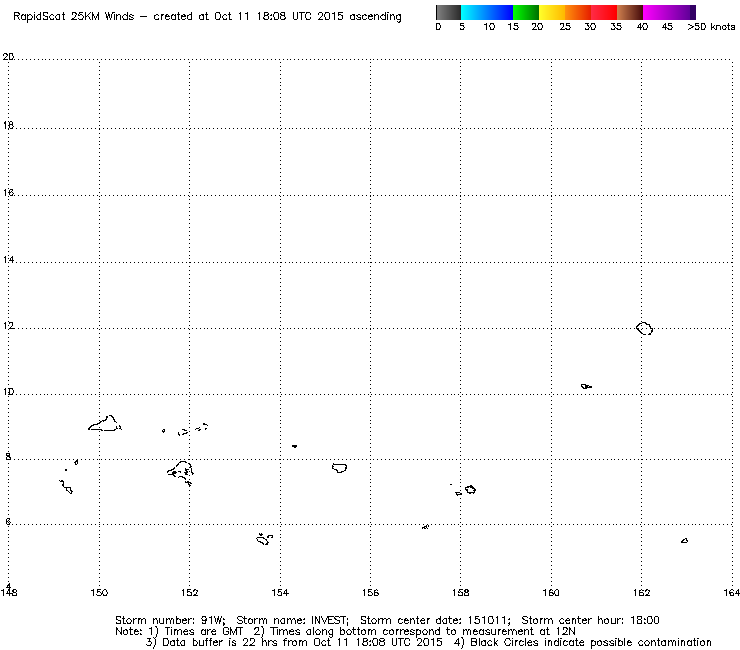Click the longitude label 150
740x650 pixels.
(99, 592)
